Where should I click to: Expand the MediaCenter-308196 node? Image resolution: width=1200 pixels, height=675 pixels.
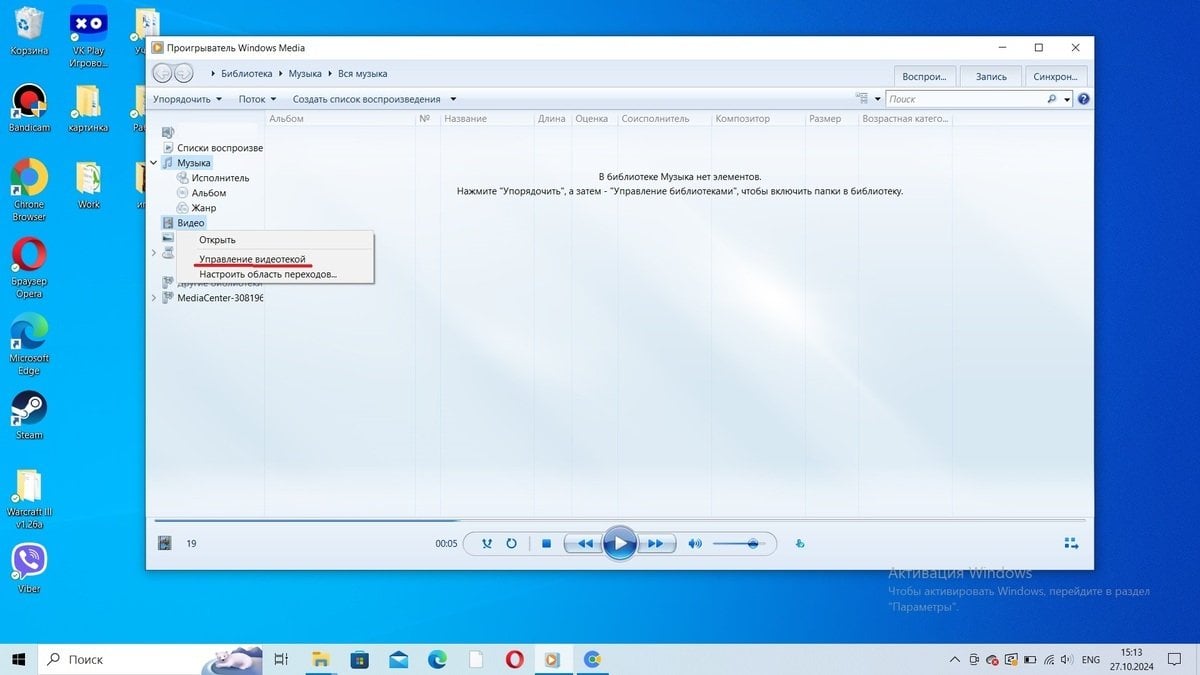(x=153, y=298)
